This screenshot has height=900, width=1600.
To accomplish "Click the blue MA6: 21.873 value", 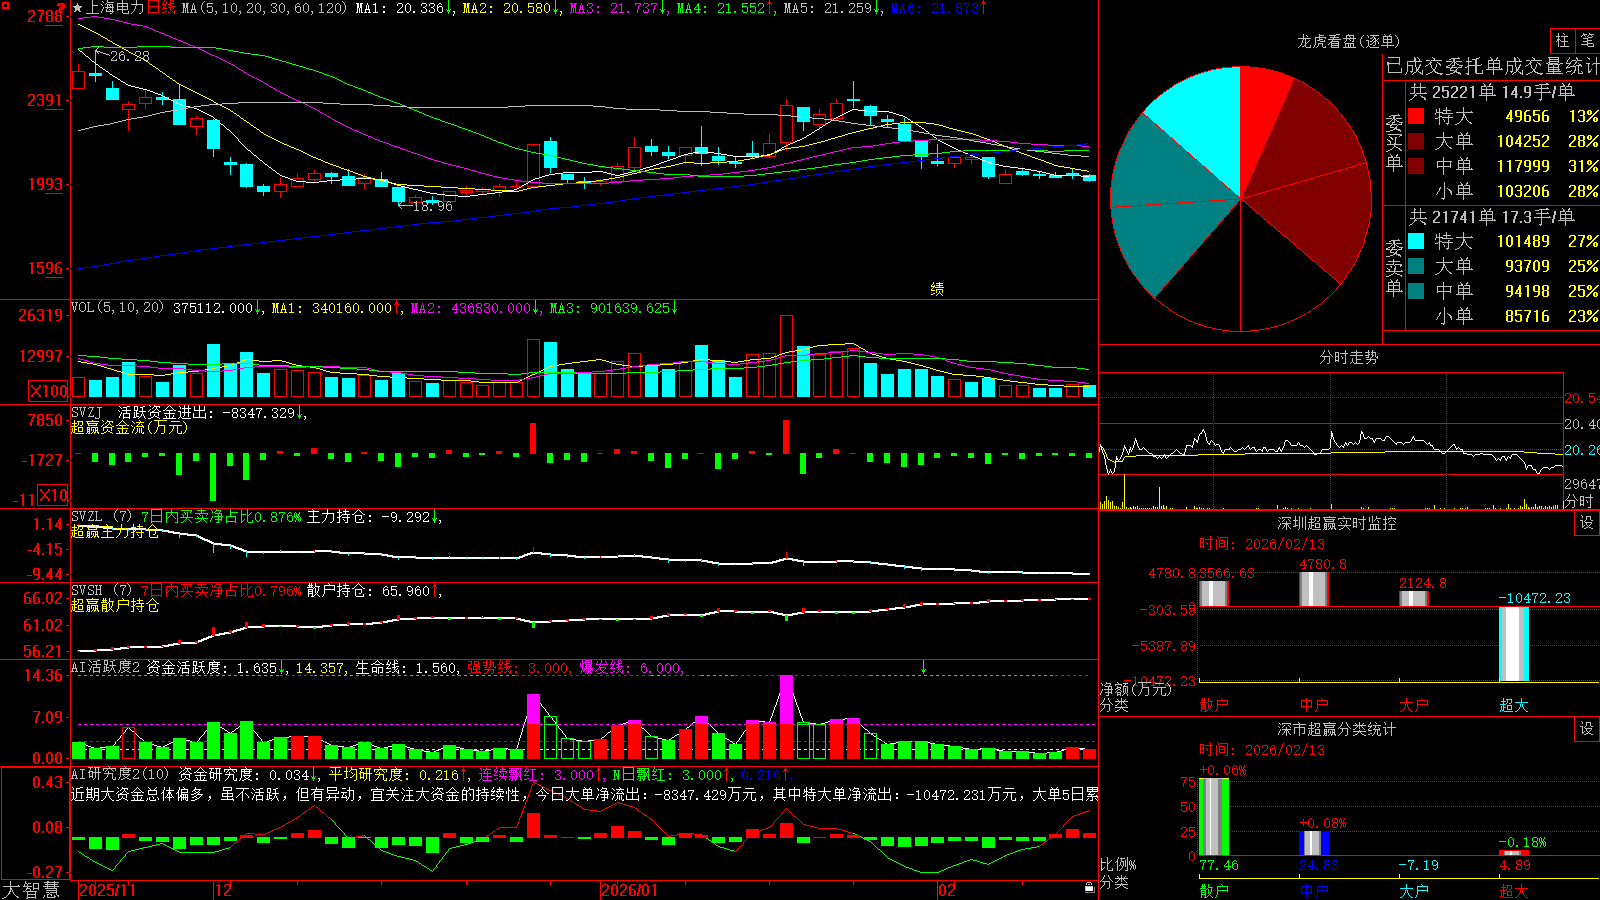I will 937,8.
